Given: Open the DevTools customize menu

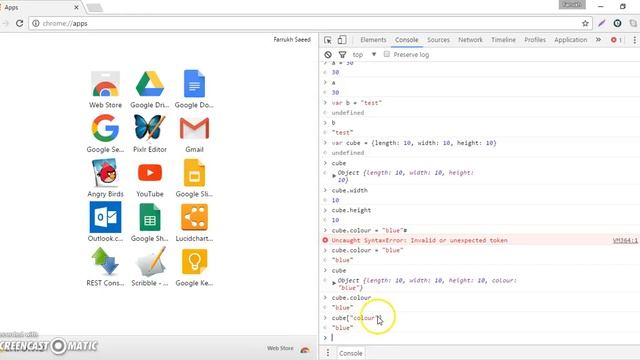Looking at the screenshot, I should pos(634,40).
